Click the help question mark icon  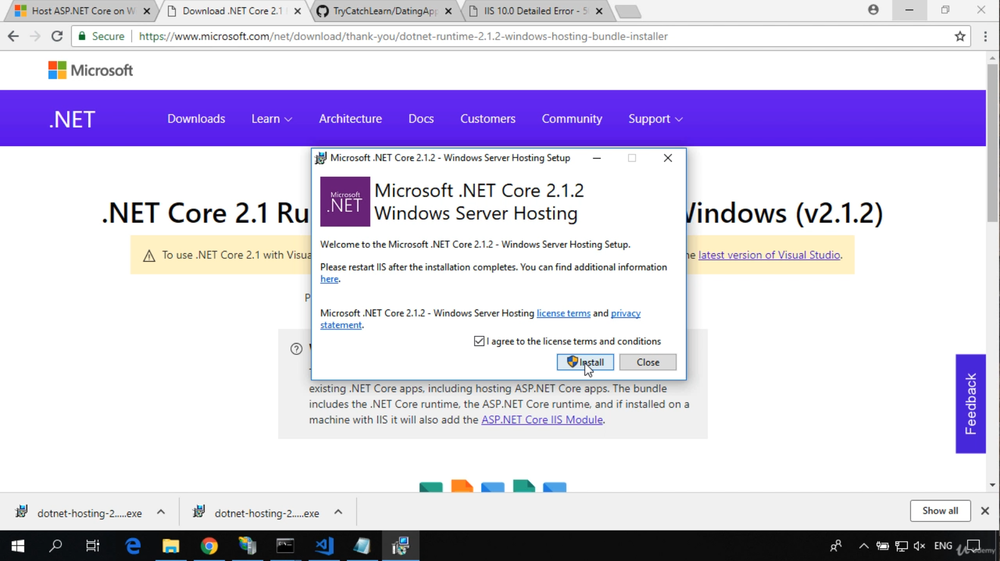click(x=296, y=349)
